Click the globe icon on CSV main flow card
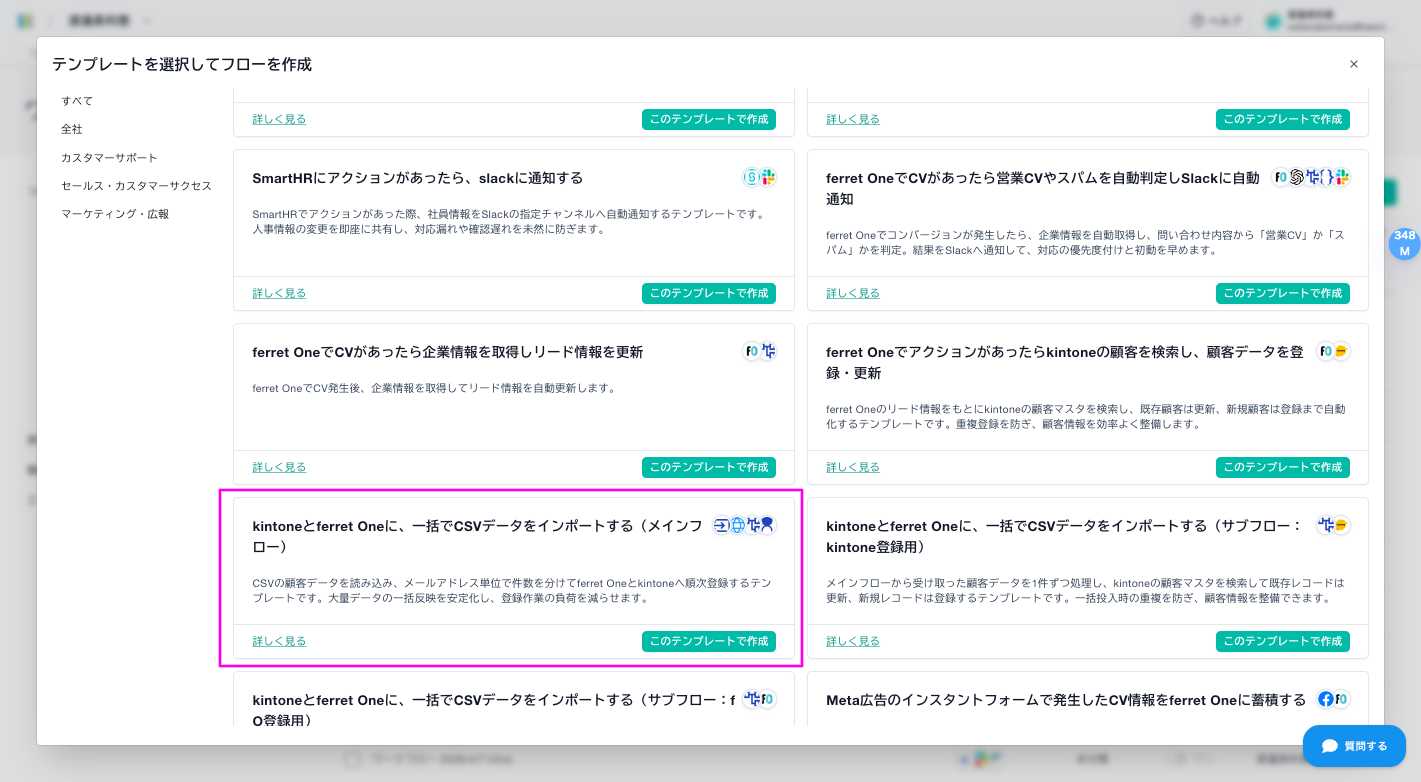1421x782 pixels. 737,525
